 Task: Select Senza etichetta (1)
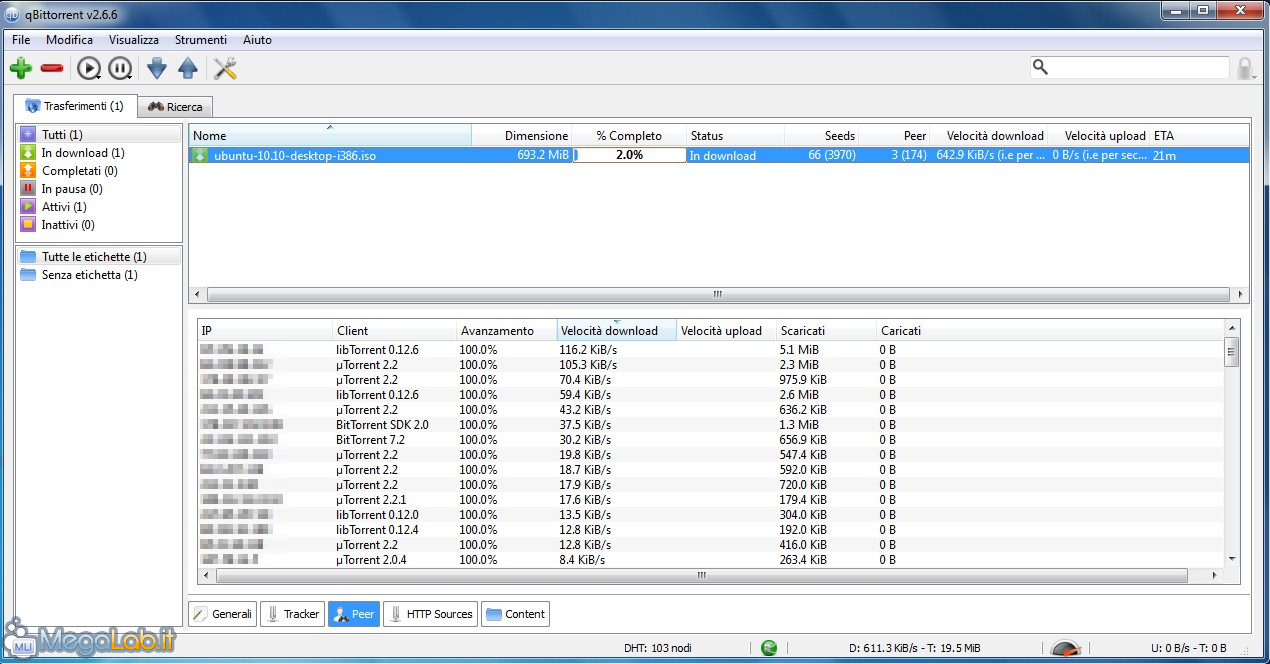99,274
